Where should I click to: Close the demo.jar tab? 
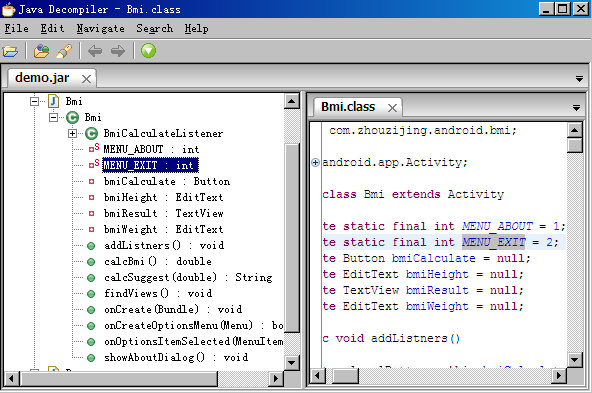coord(86,79)
